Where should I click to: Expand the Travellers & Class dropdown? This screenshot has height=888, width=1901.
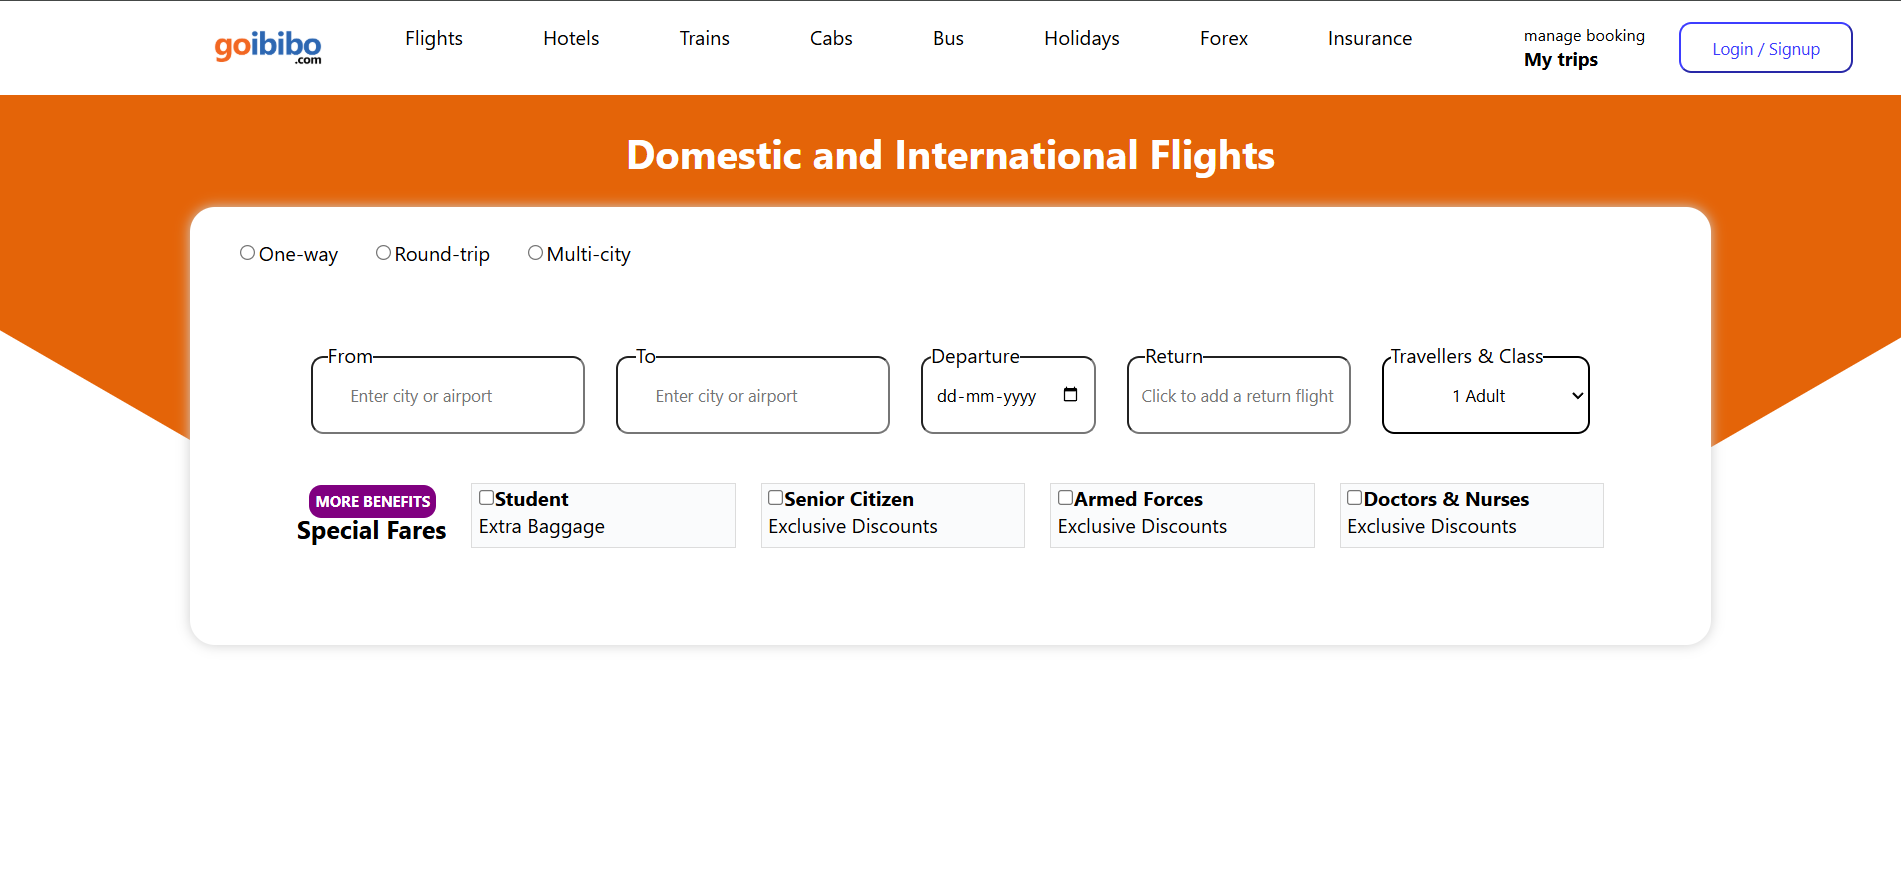click(x=1486, y=396)
